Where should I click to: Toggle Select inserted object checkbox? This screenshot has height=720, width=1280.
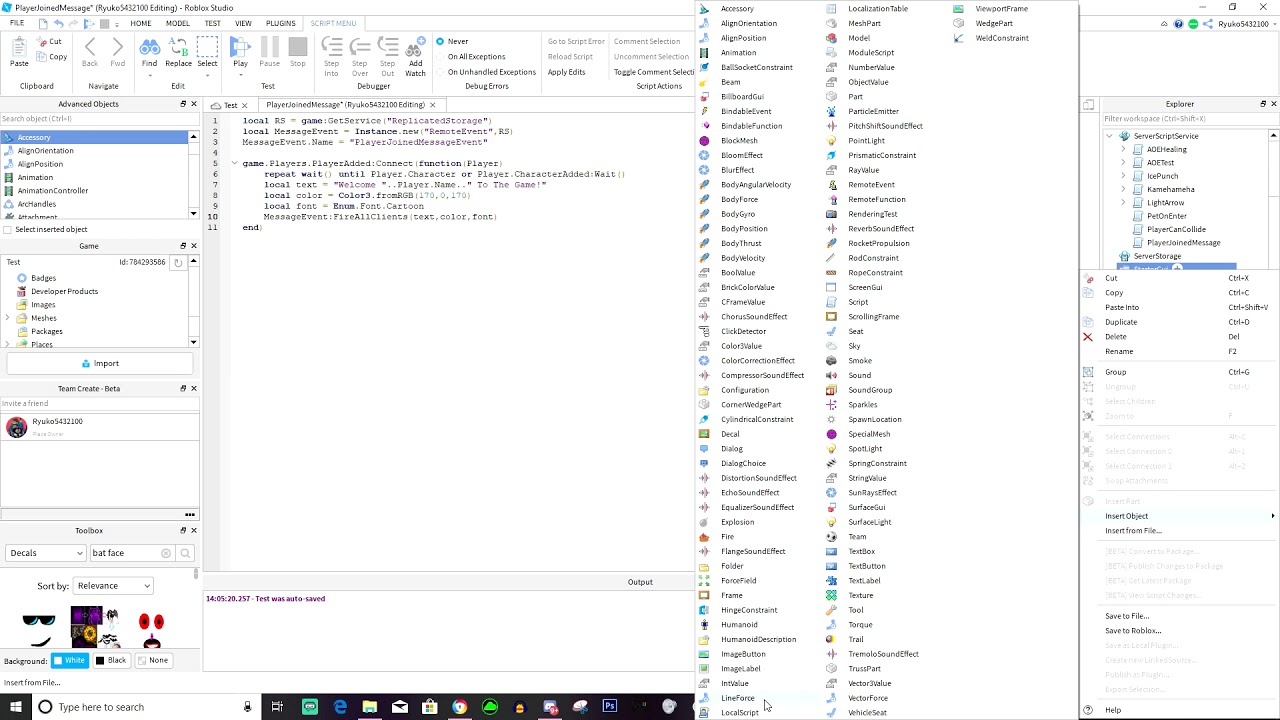8,230
